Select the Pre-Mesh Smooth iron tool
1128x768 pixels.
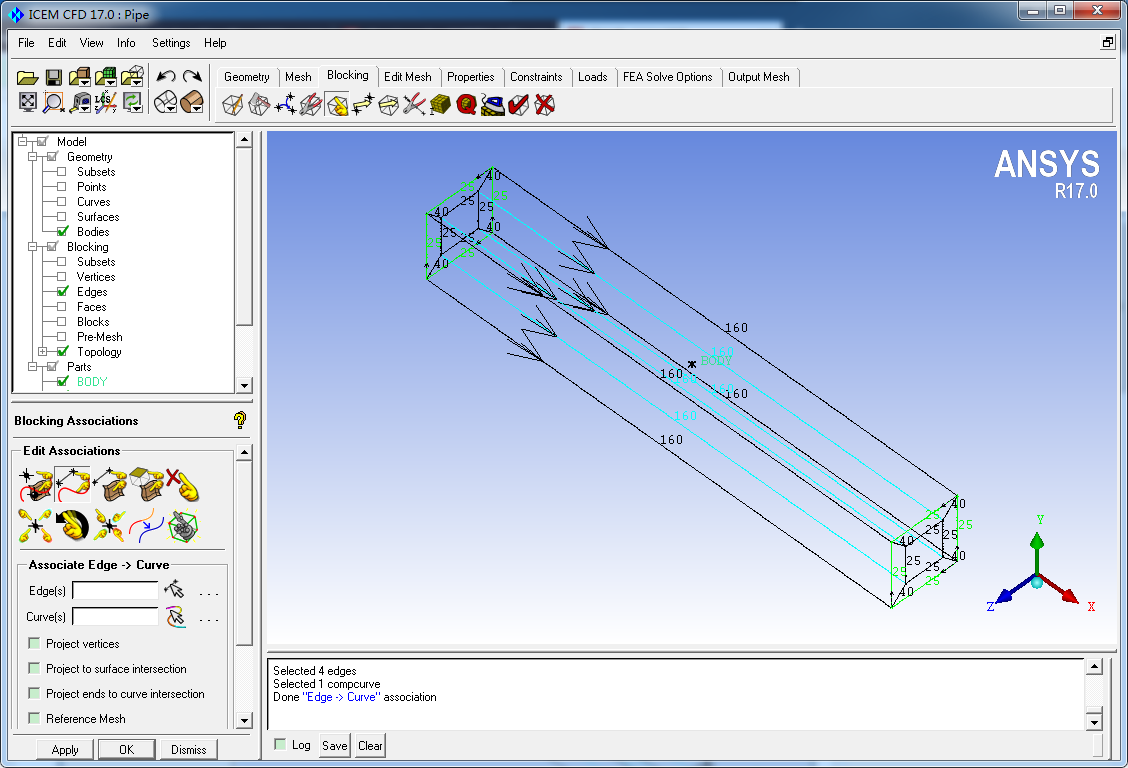point(492,105)
